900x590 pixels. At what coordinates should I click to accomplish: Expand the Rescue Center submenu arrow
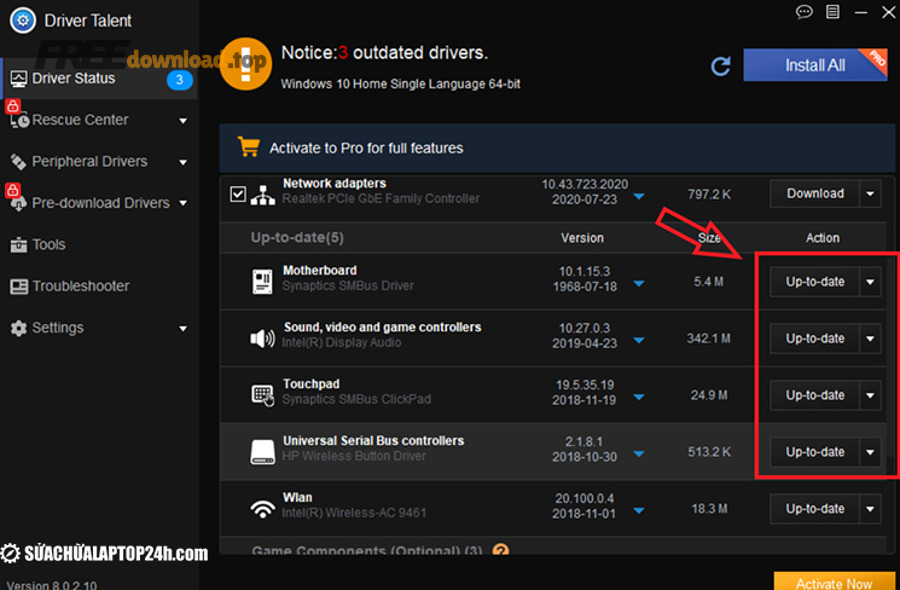coord(183,121)
